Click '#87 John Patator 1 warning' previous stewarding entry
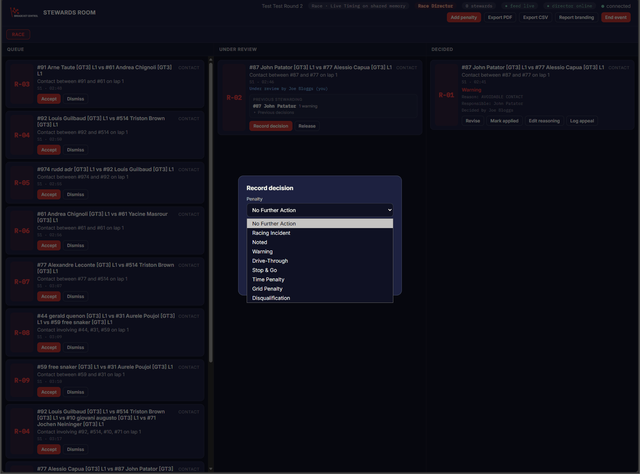 [285, 106]
